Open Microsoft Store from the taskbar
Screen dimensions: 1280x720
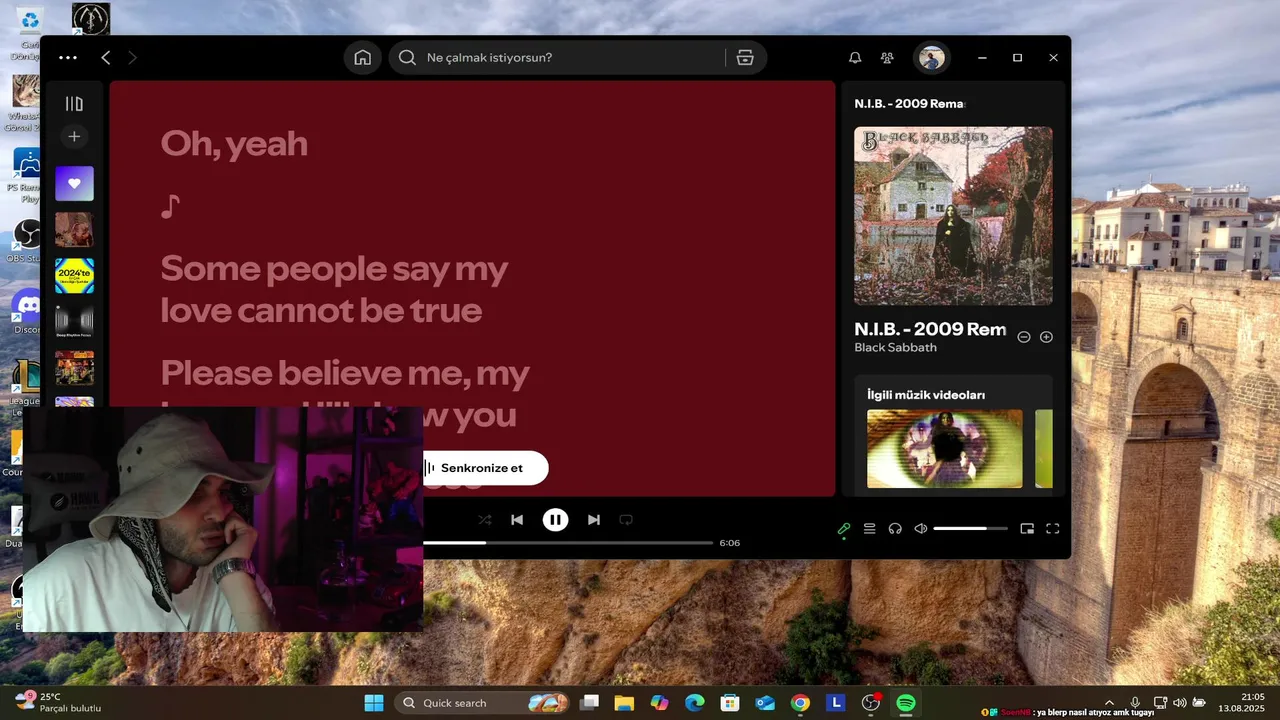click(x=730, y=703)
